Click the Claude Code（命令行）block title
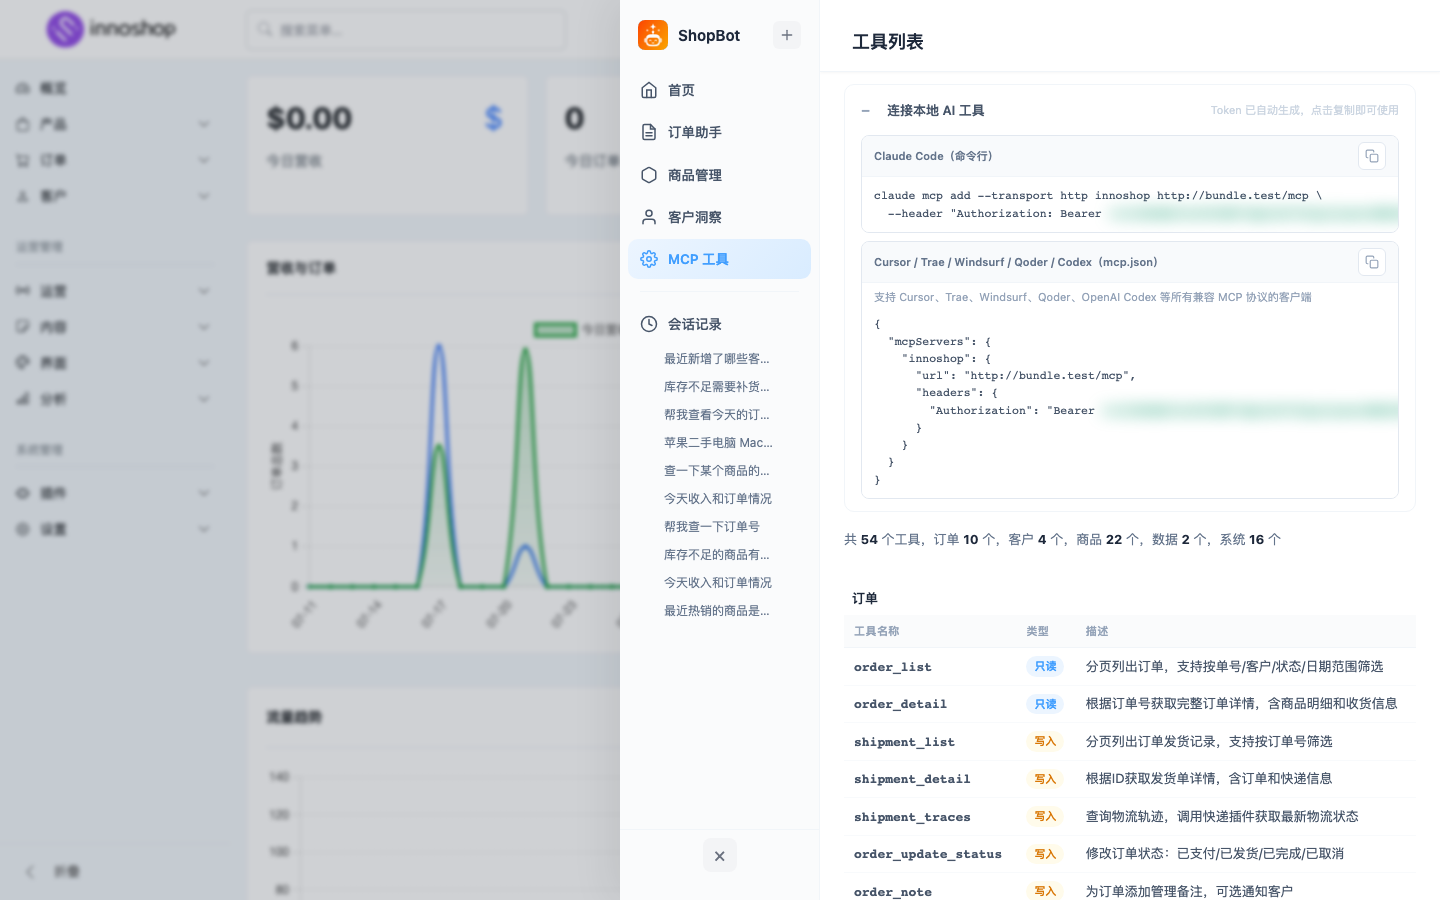The height and width of the screenshot is (900, 1440). (933, 156)
